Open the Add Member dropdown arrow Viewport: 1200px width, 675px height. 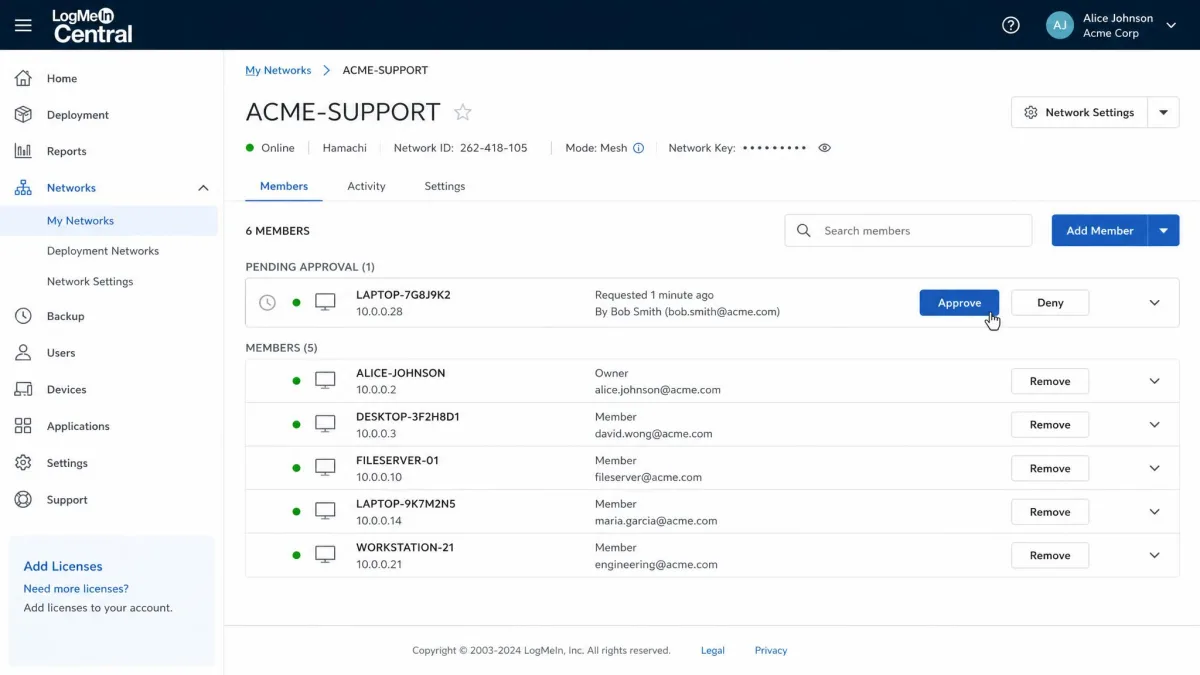point(1164,230)
